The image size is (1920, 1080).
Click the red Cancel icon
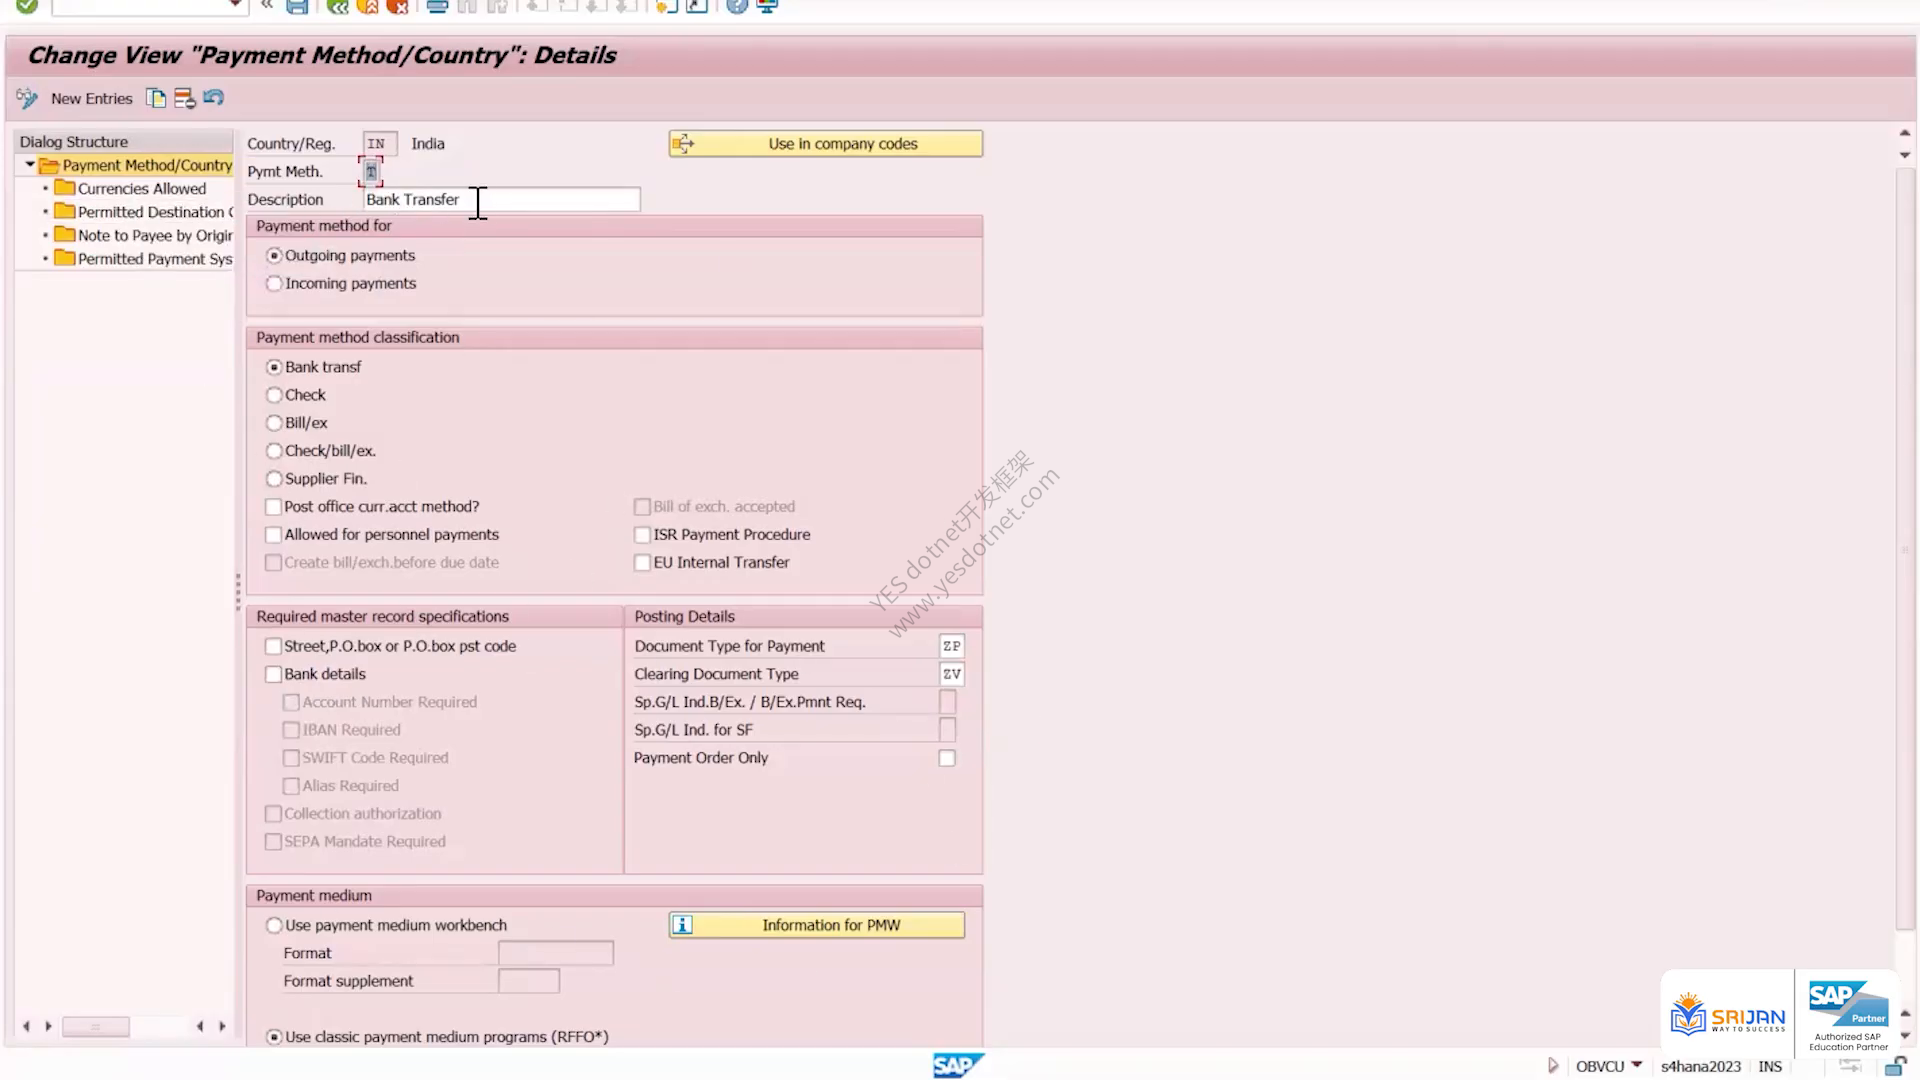398,6
